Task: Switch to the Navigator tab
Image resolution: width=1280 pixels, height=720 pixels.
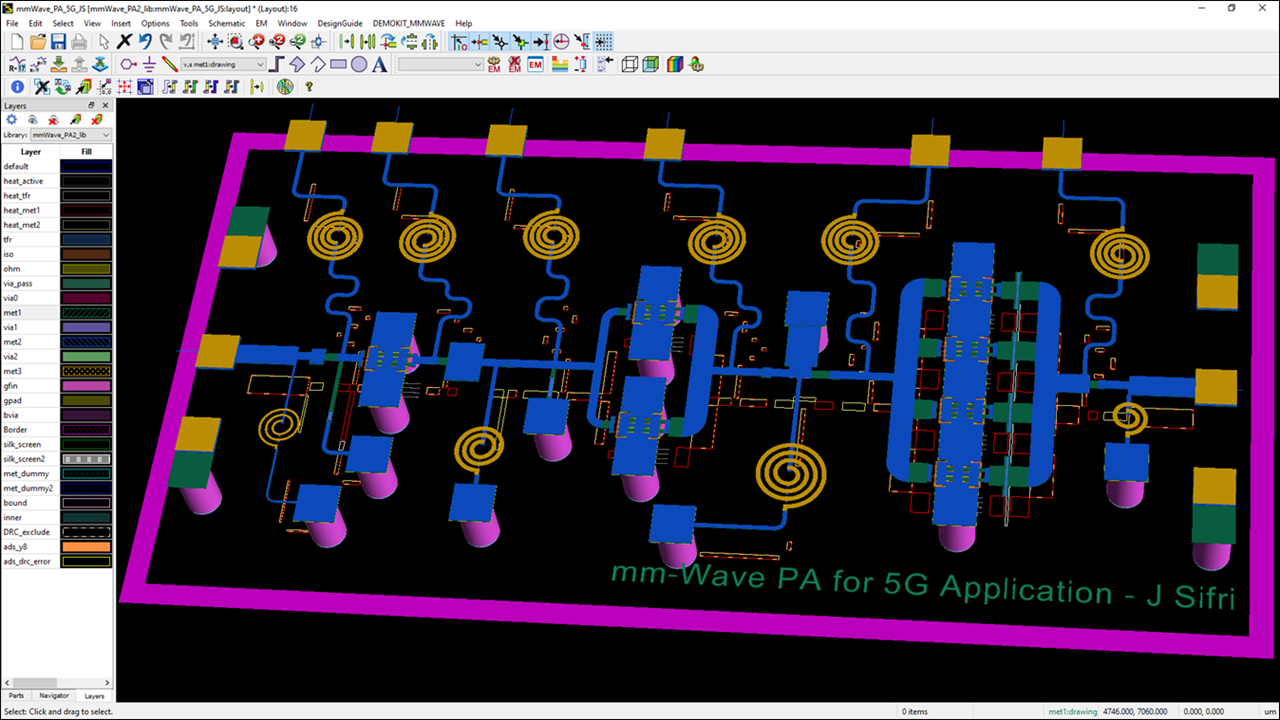Action: tap(54, 695)
